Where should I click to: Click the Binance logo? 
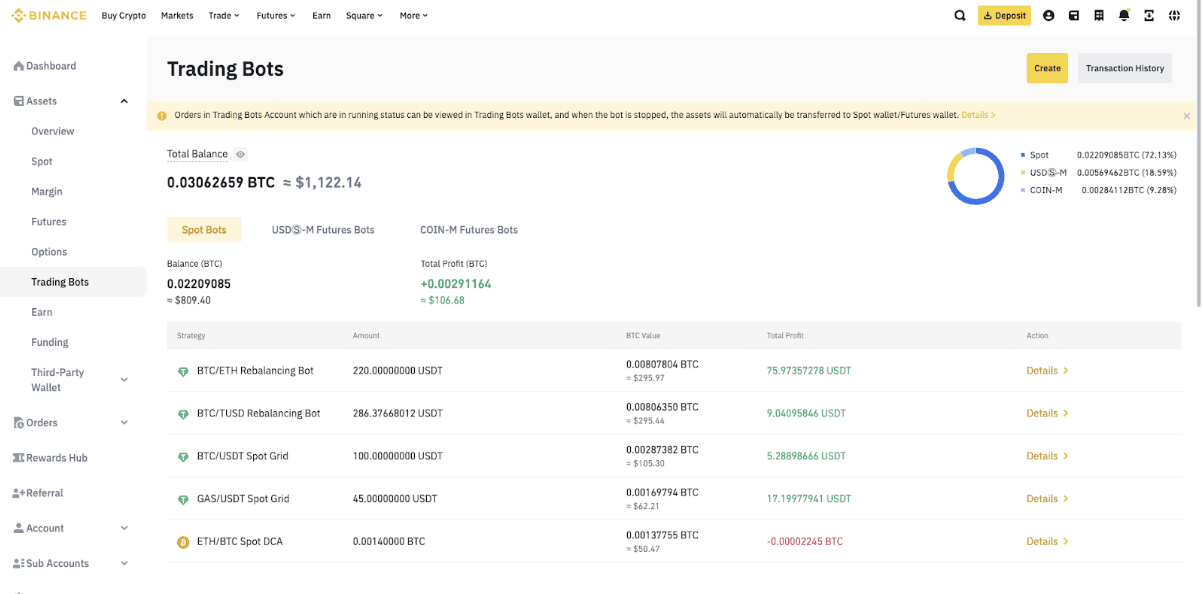(x=49, y=16)
